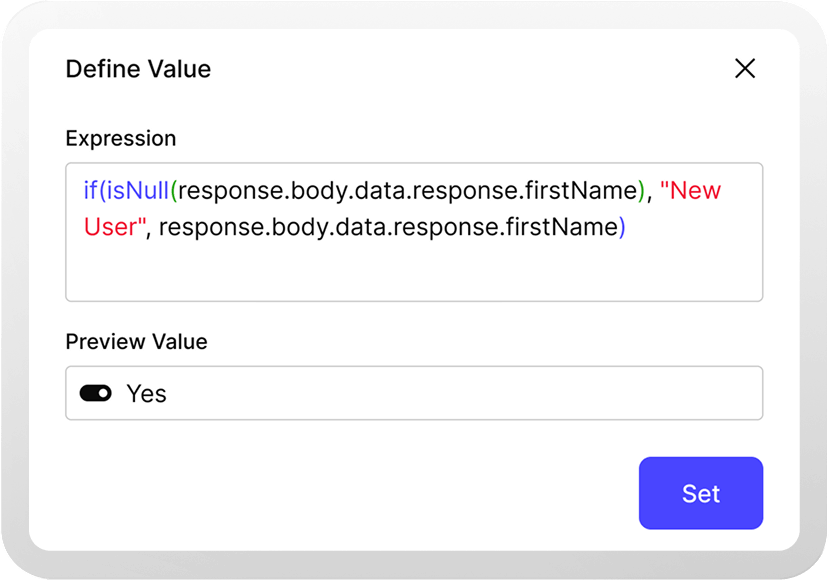
Task: Click the Yes label beside the switch
Action: [146, 393]
